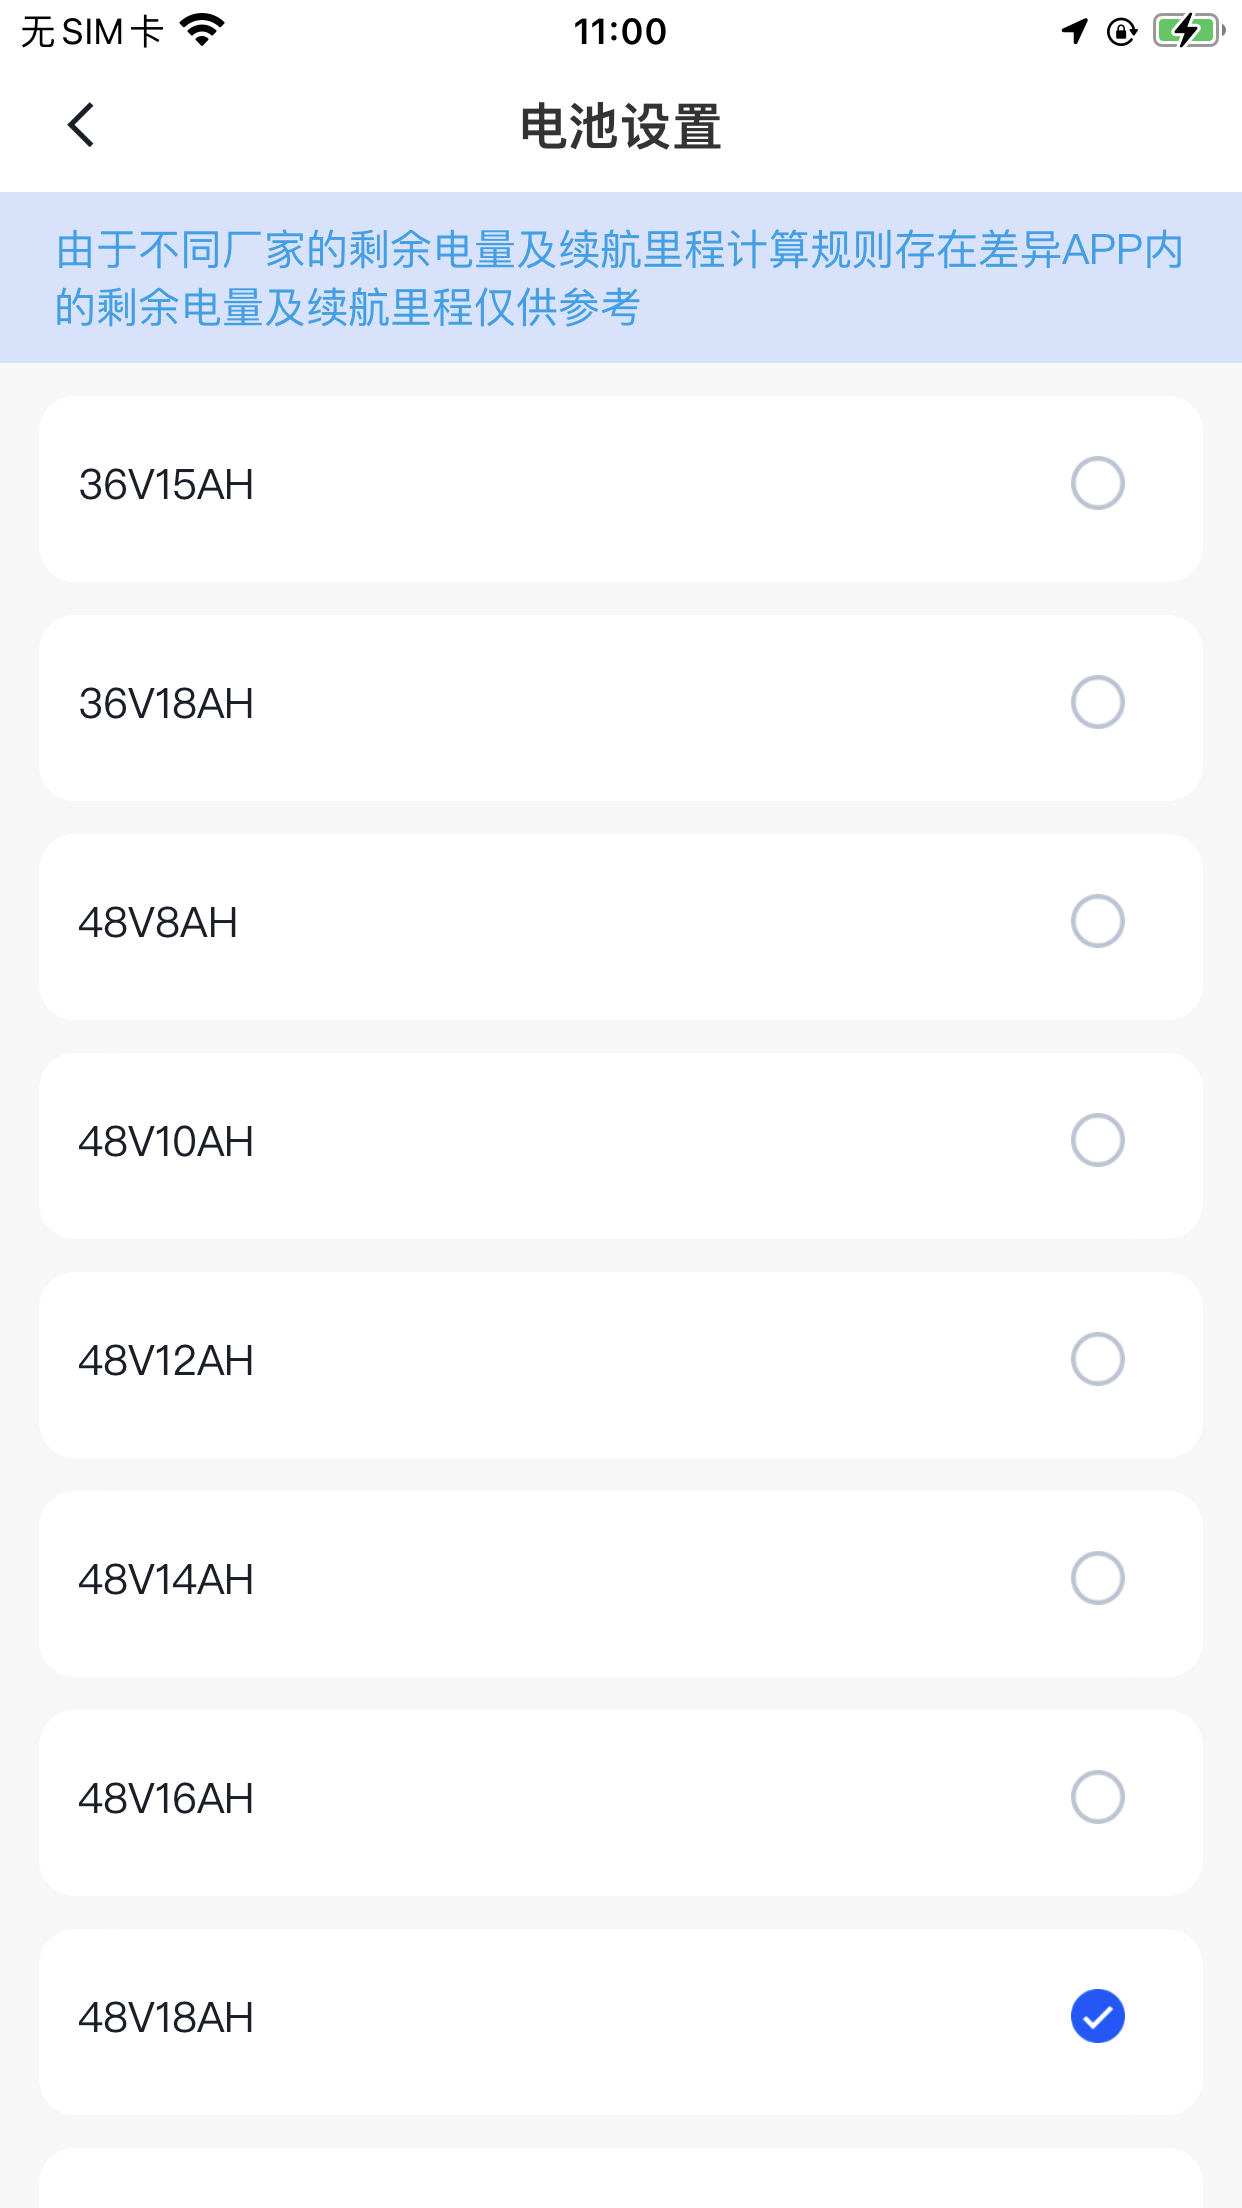The width and height of the screenshot is (1242, 2208).
Task: Tap the charging battery icon
Action: 1189,31
